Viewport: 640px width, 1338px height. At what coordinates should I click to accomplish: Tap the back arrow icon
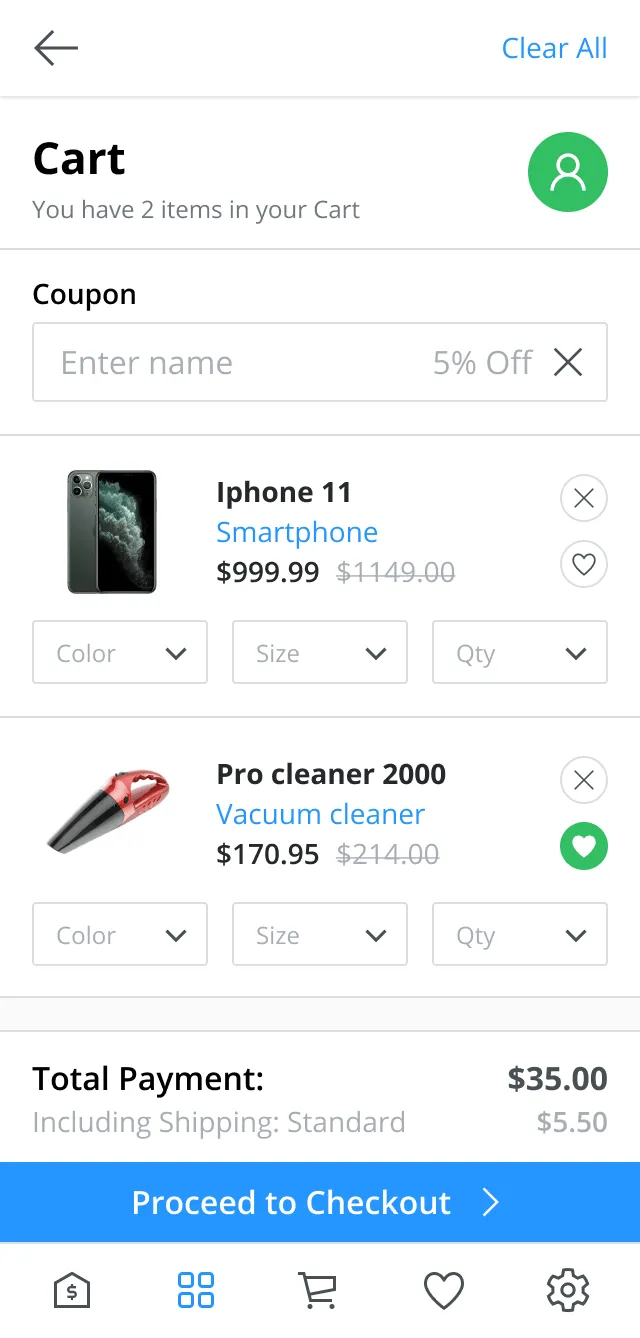(56, 48)
